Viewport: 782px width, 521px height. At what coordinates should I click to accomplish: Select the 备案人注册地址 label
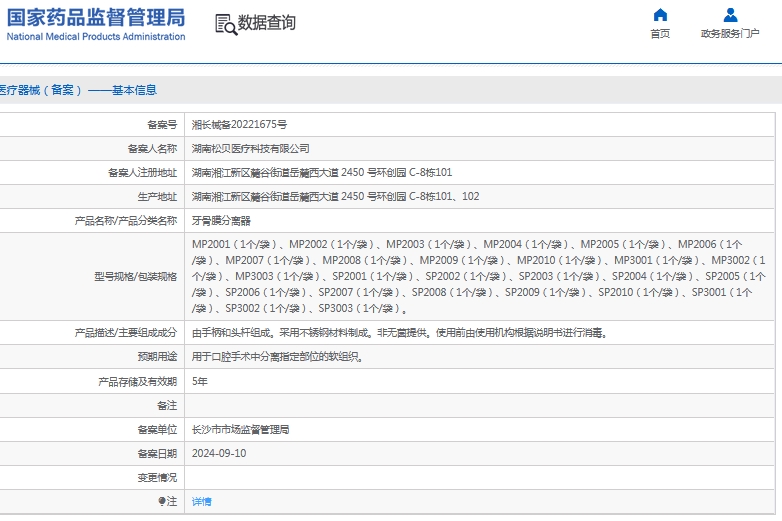[143, 173]
